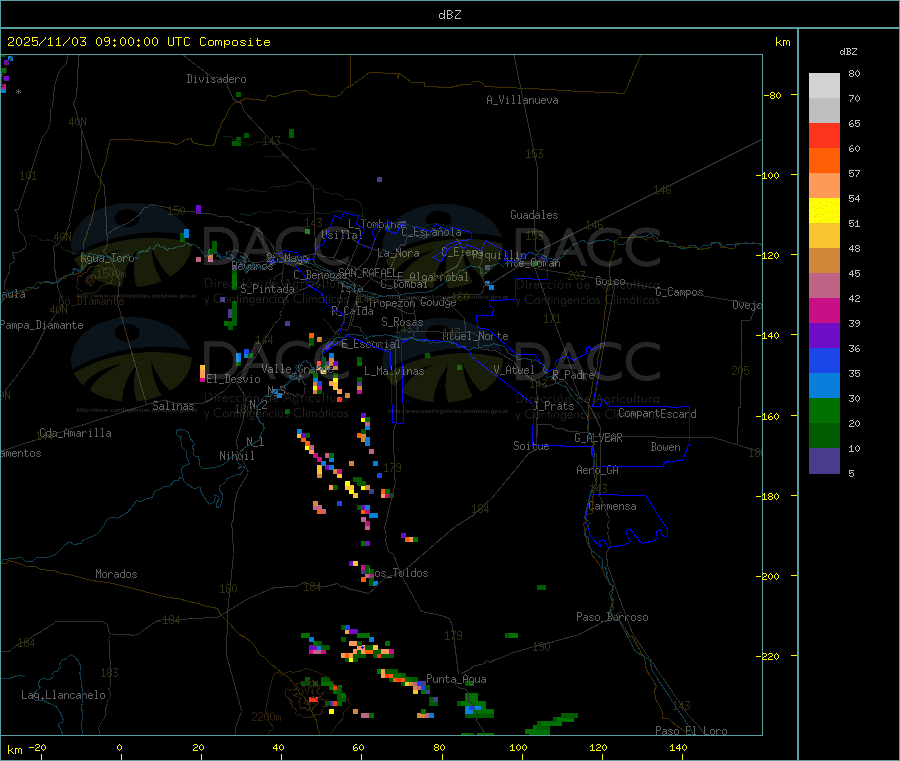
Task: Click the '2025/11/03 09:00:00 UTC Composite' timestamp
Action: pyautogui.click(x=138, y=42)
